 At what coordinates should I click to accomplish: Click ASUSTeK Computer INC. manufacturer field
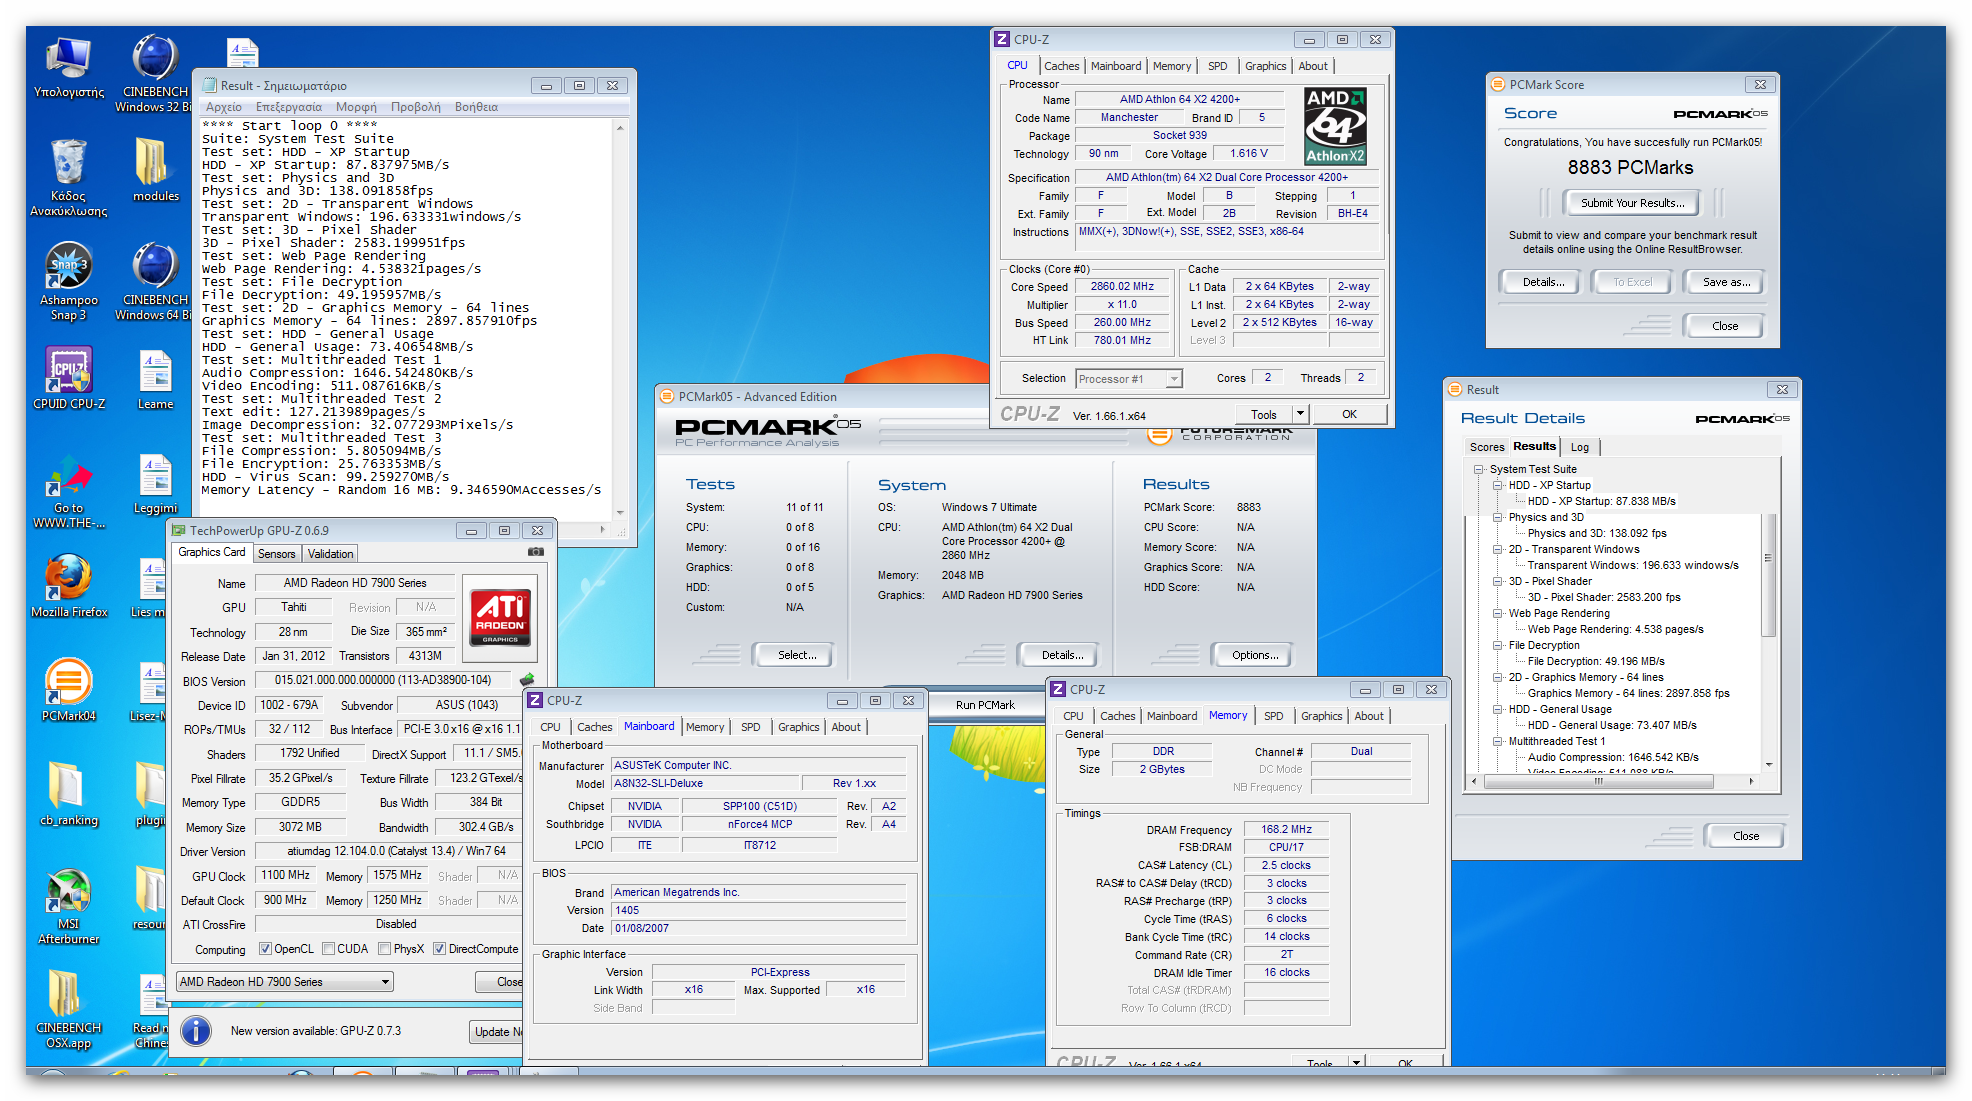(x=758, y=766)
